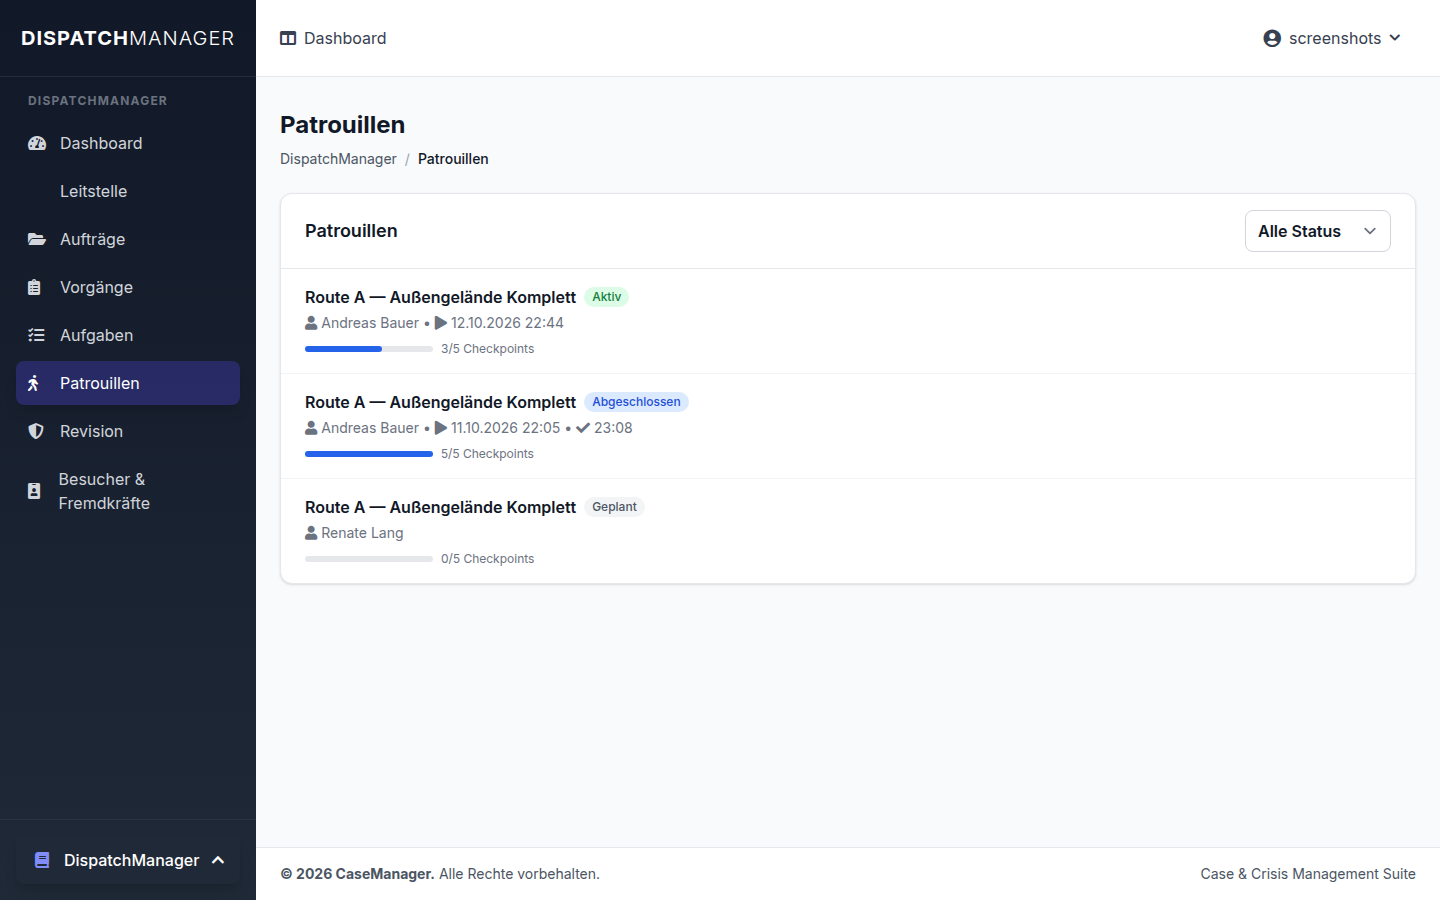Click the Dashboard link in top bar
The height and width of the screenshot is (900, 1440).
(x=333, y=38)
